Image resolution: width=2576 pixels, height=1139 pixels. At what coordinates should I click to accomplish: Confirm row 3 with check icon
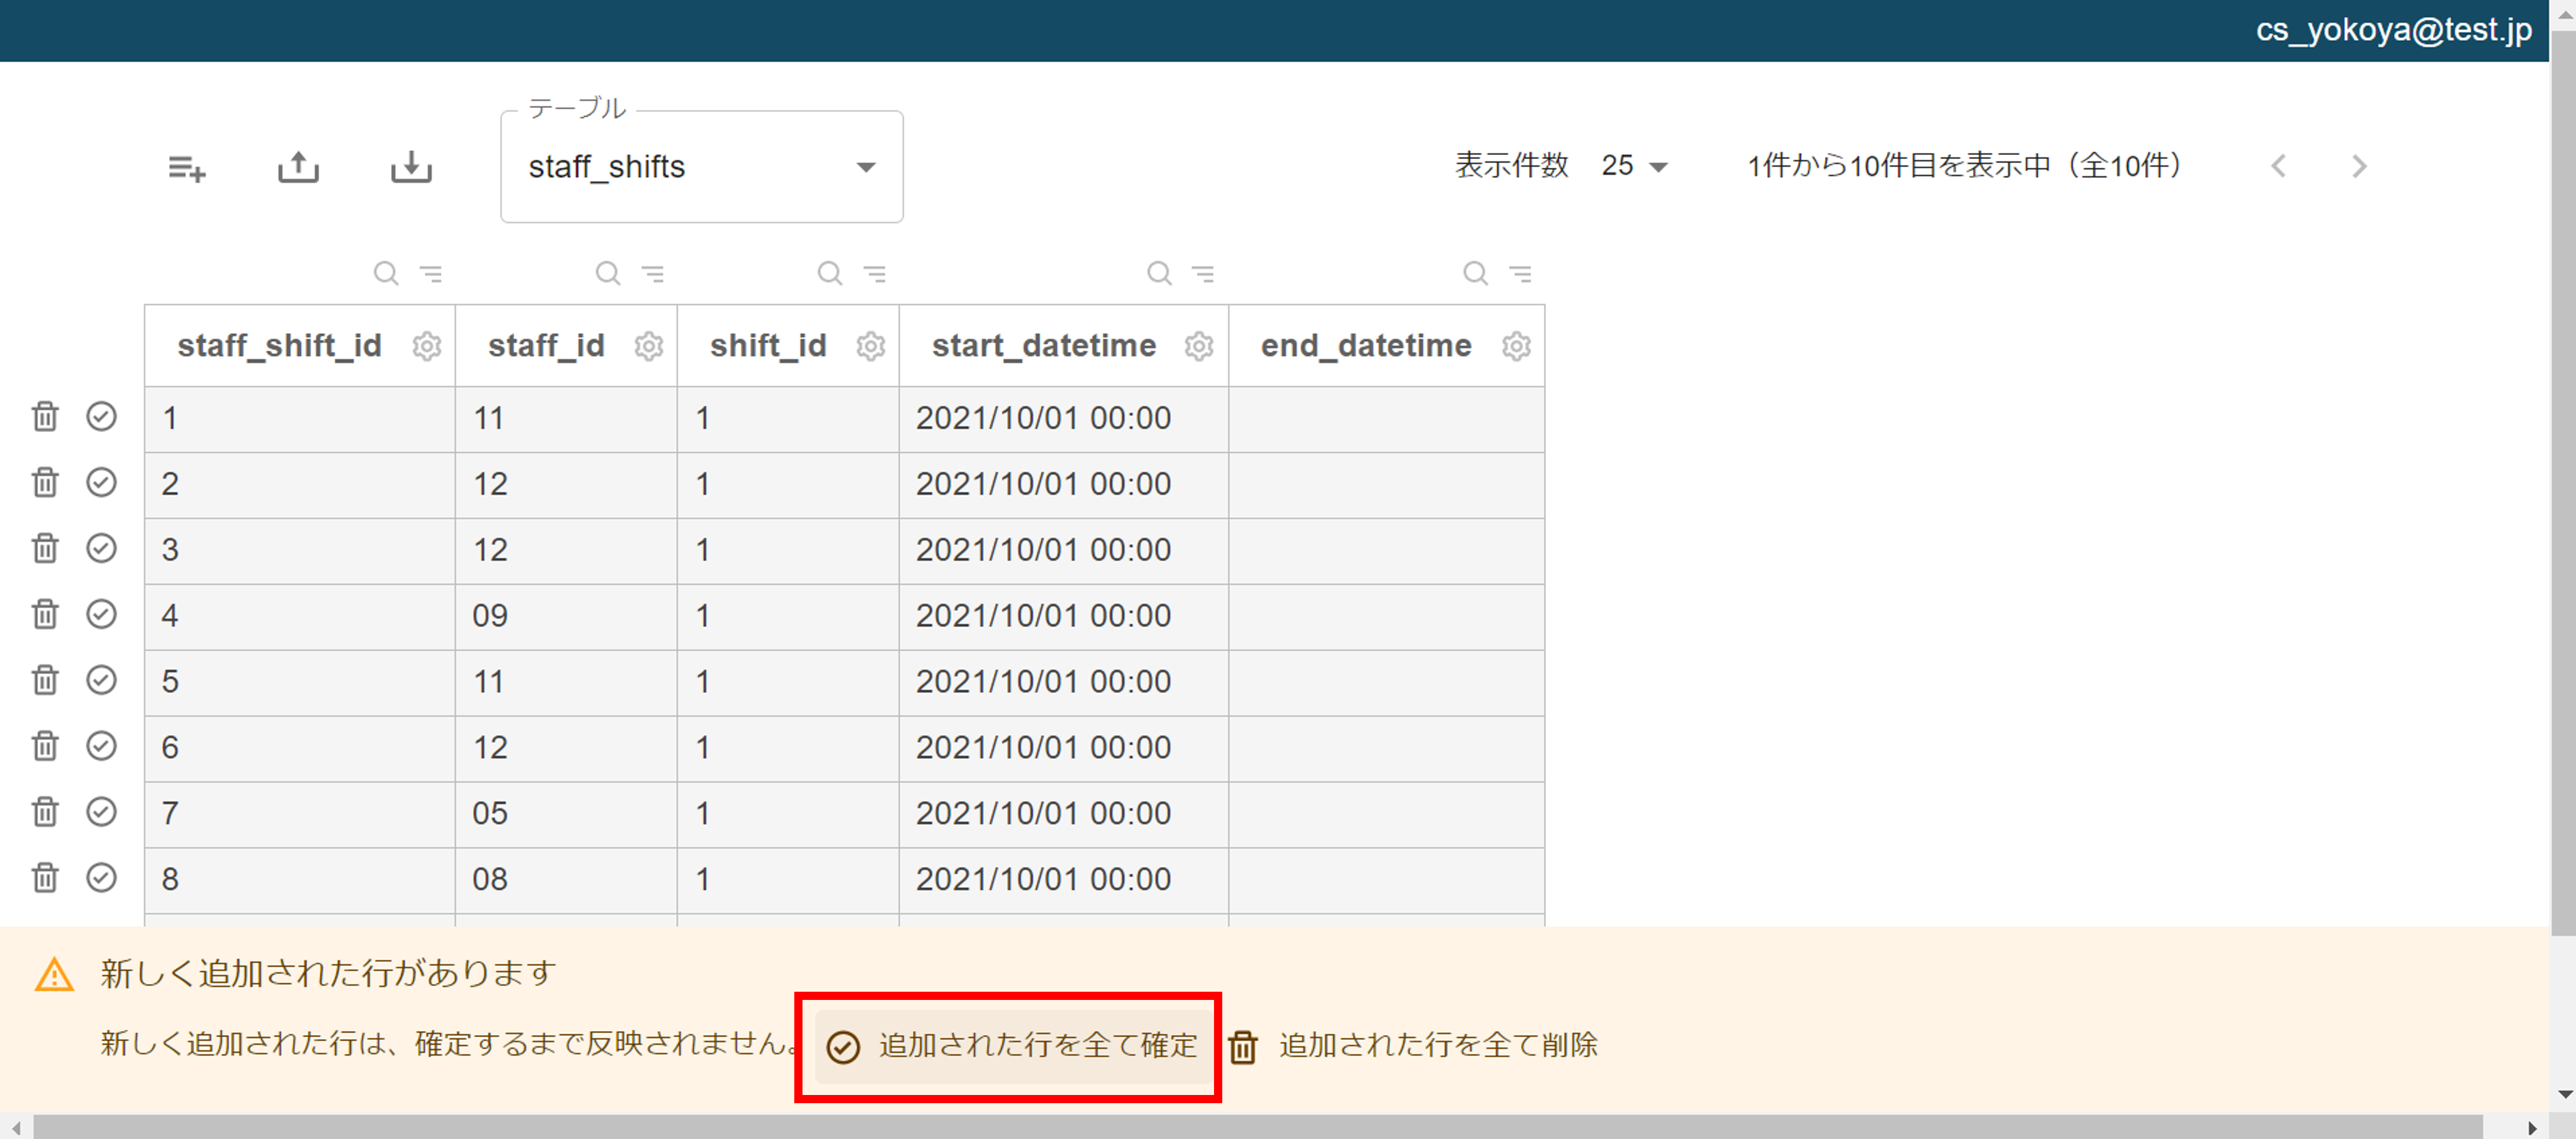[x=101, y=548]
